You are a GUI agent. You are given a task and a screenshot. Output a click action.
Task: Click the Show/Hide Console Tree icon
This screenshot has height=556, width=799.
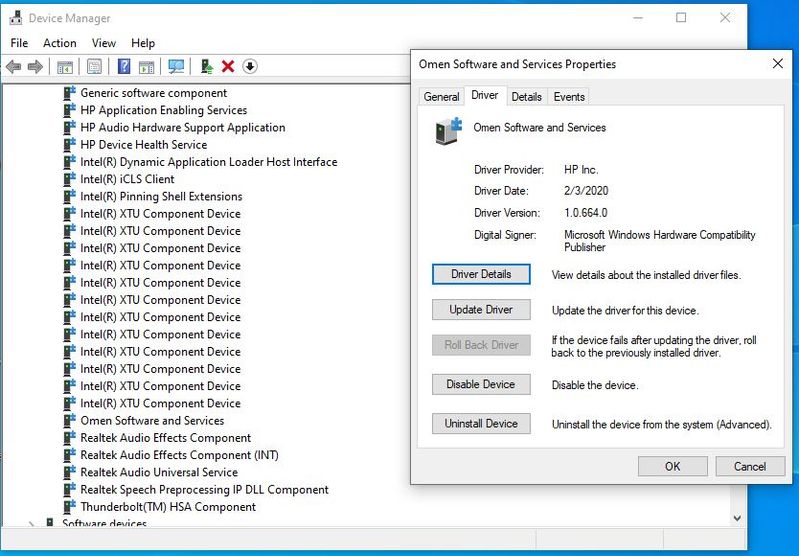coord(65,67)
